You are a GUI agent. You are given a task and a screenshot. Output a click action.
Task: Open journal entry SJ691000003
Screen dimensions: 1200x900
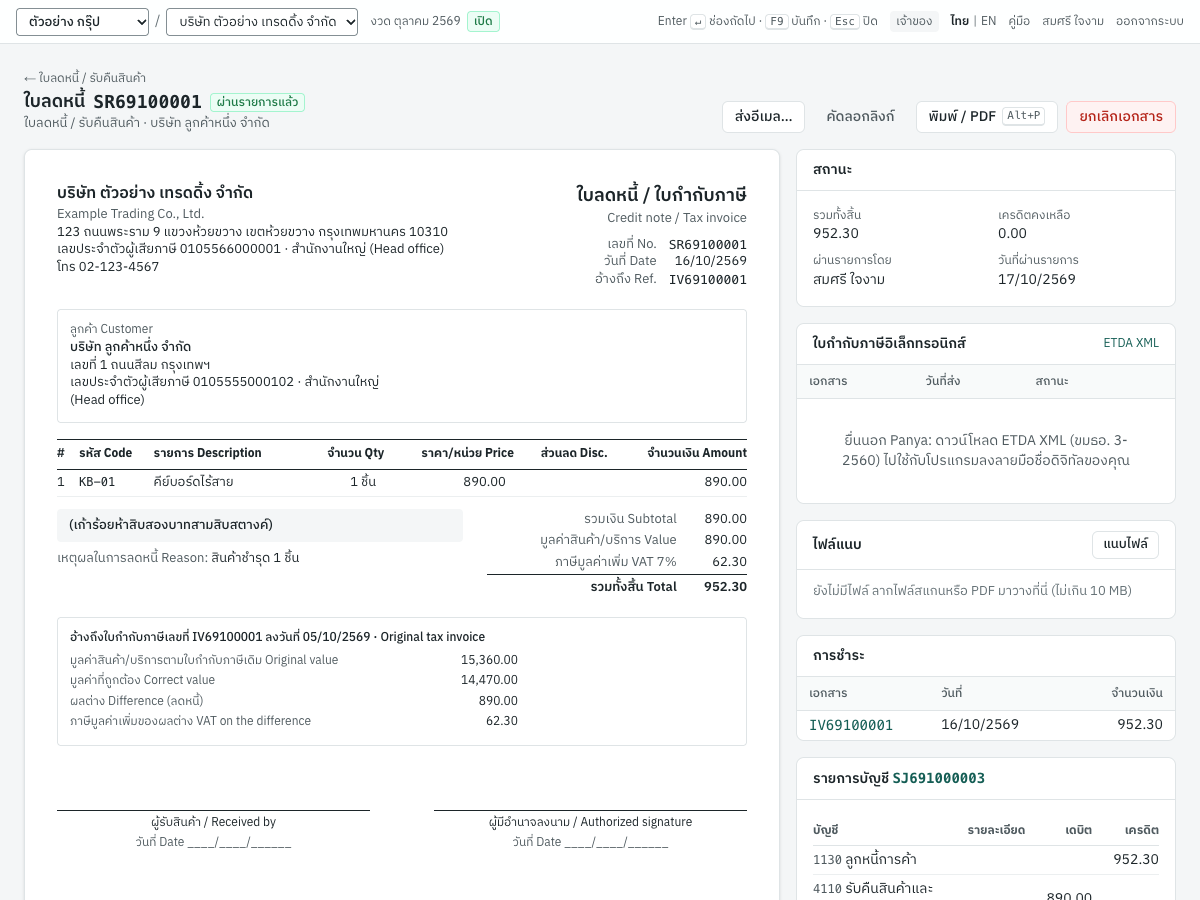[938, 778]
